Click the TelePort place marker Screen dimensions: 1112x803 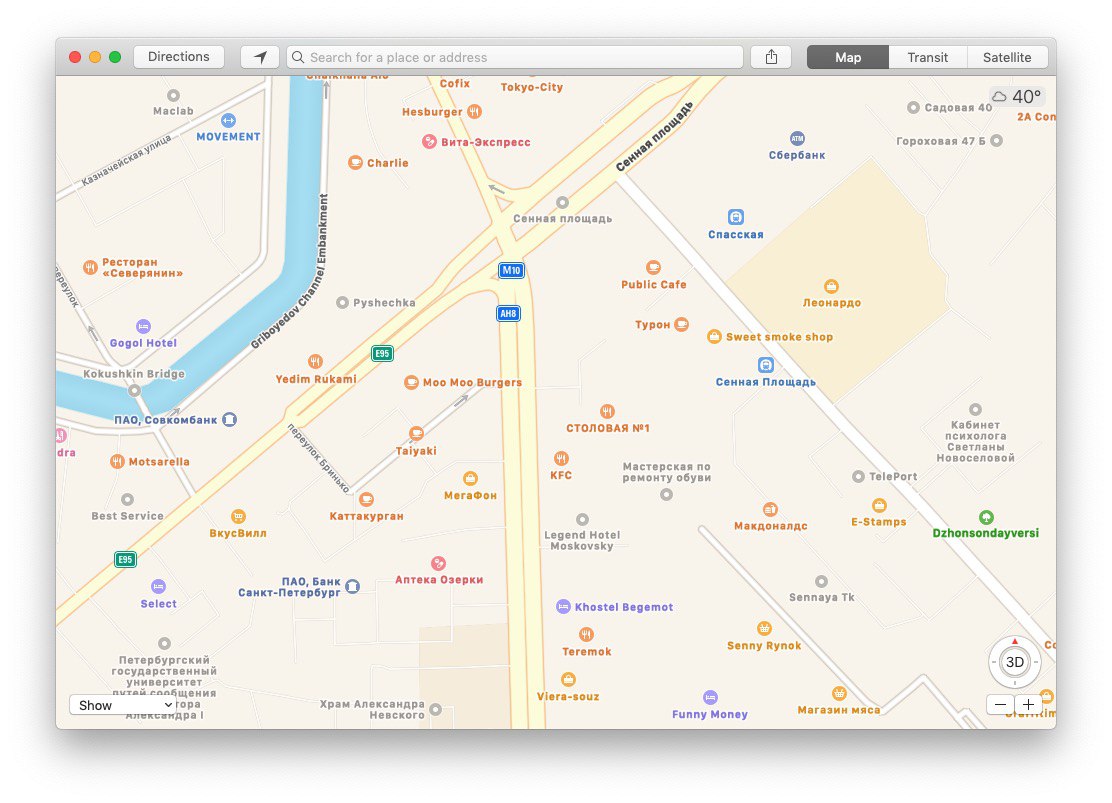pyautogui.click(x=858, y=477)
